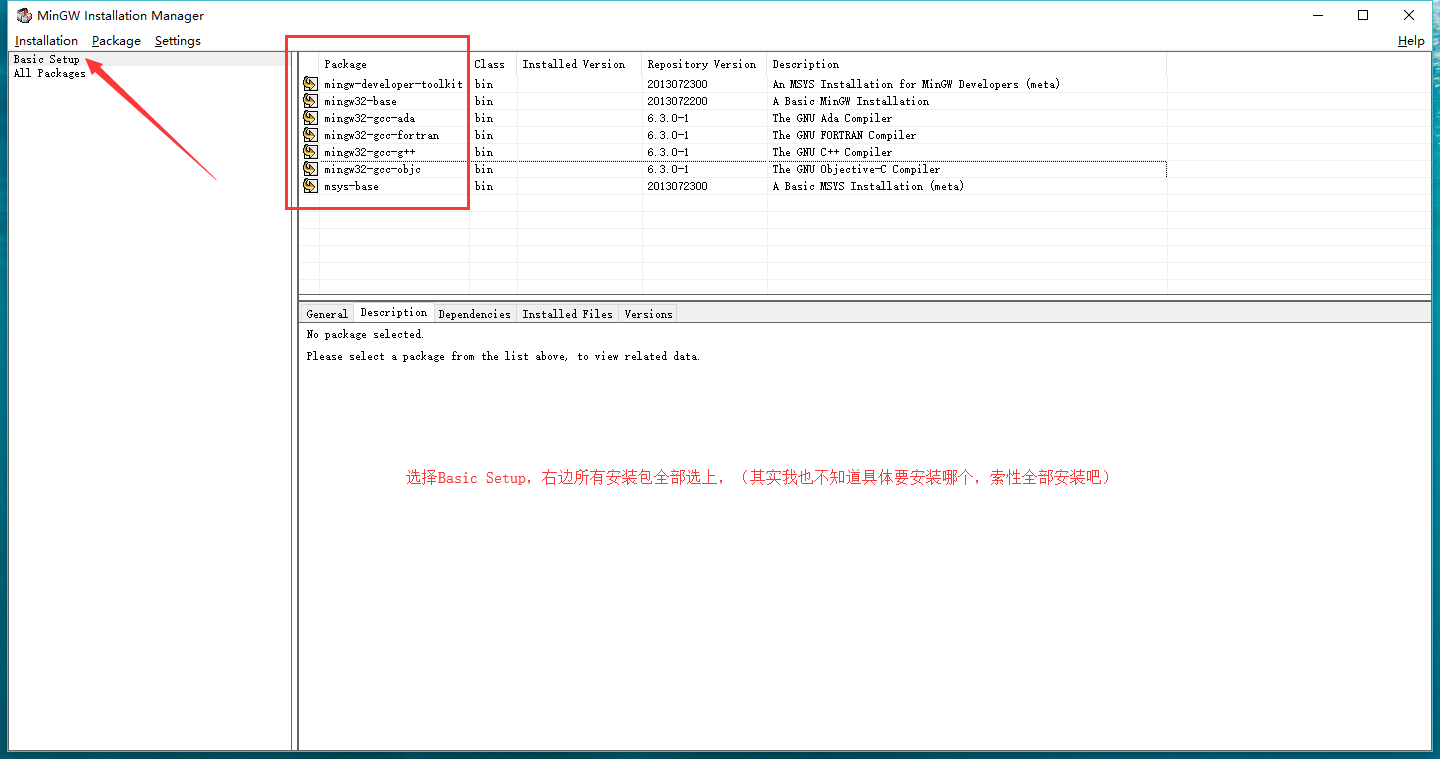Switch to the Description tab
The image size is (1440, 759).
tap(394, 312)
